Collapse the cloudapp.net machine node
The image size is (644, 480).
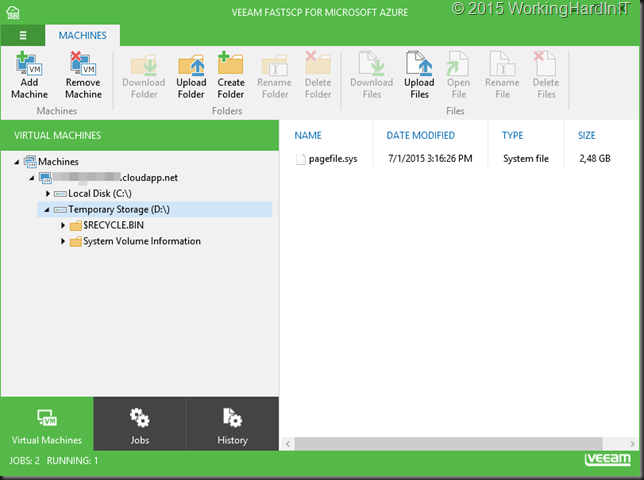[32, 178]
